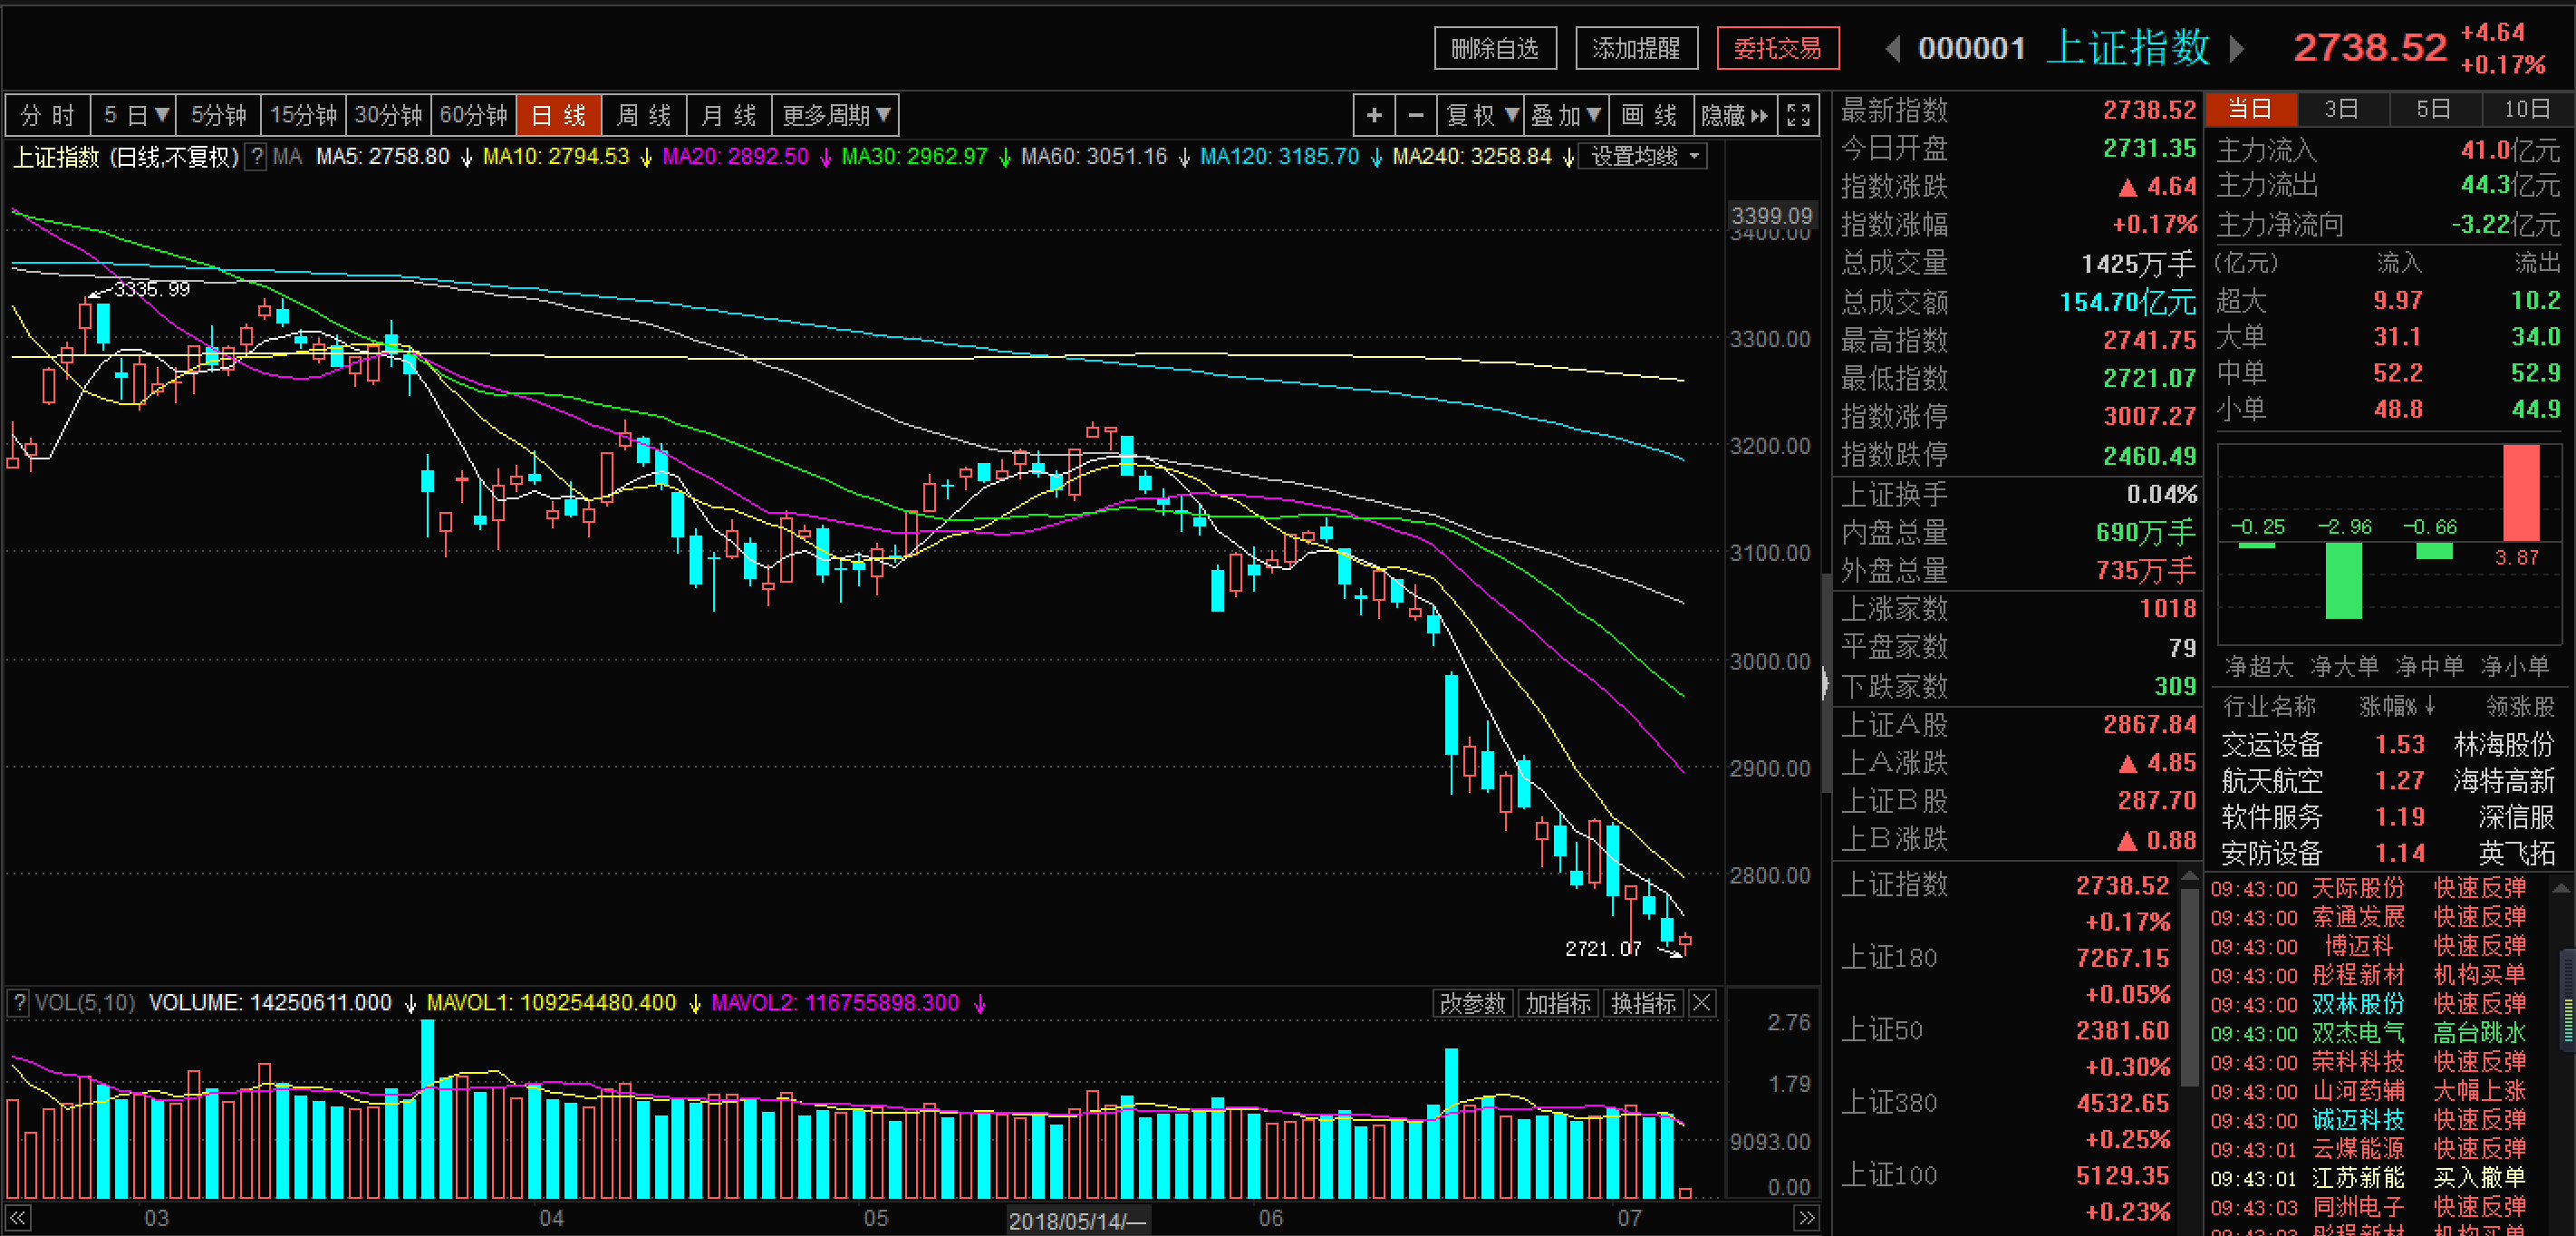Click the 添加提醒 button
This screenshot has width=2576, height=1236.
[1636, 49]
